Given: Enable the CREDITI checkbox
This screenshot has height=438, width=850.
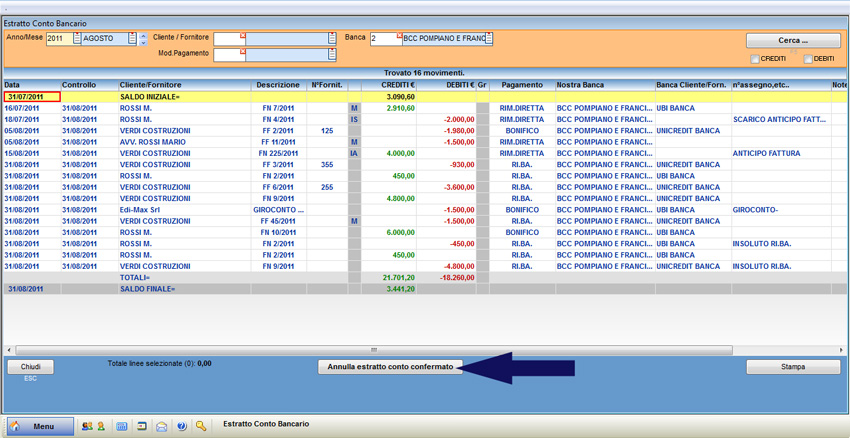Looking at the screenshot, I should click(x=756, y=59).
